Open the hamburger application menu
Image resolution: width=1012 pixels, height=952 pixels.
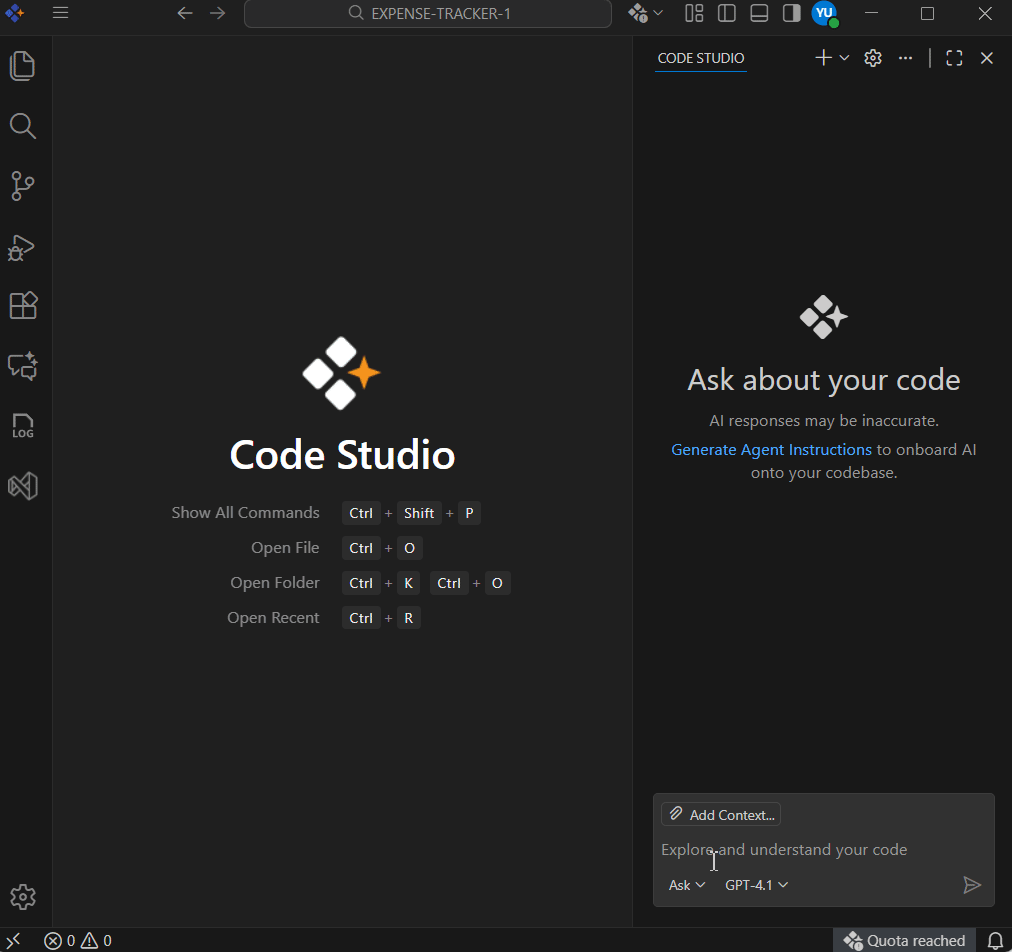point(61,13)
